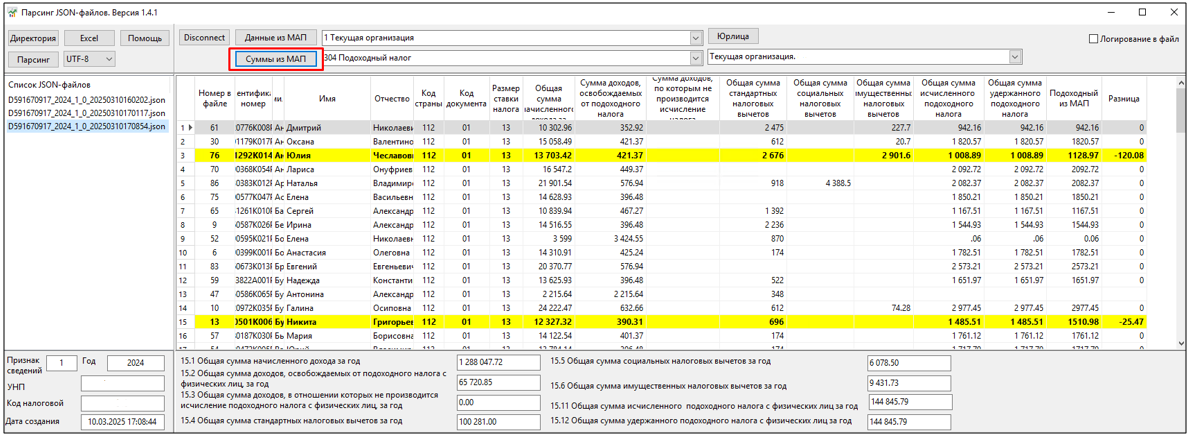This screenshot has height=436, width=1189.
Task: Sort by the Разница column header
Action: pyautogui.click(x=1124, y=99)
